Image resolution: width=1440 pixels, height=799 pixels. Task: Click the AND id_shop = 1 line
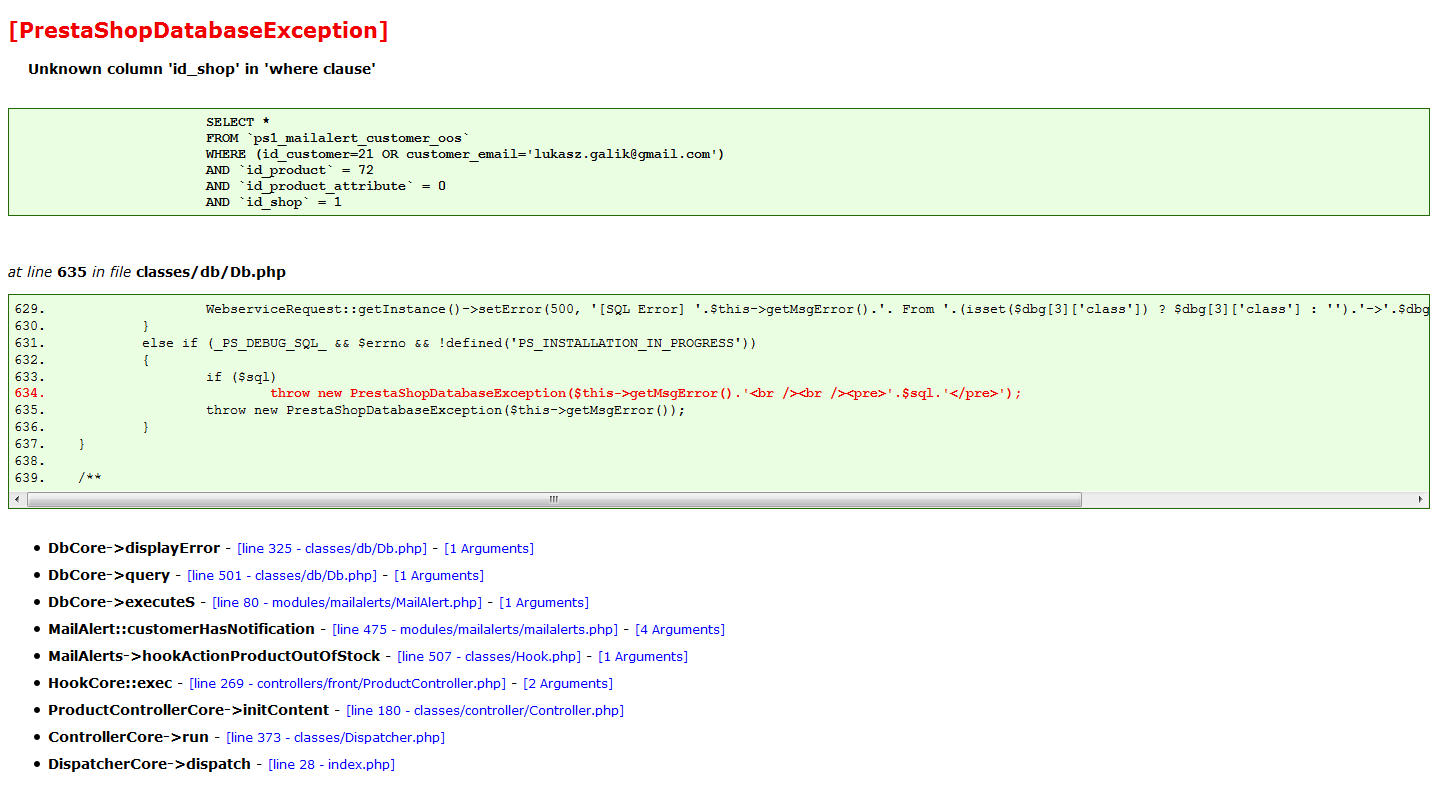(x=274, y=202)
